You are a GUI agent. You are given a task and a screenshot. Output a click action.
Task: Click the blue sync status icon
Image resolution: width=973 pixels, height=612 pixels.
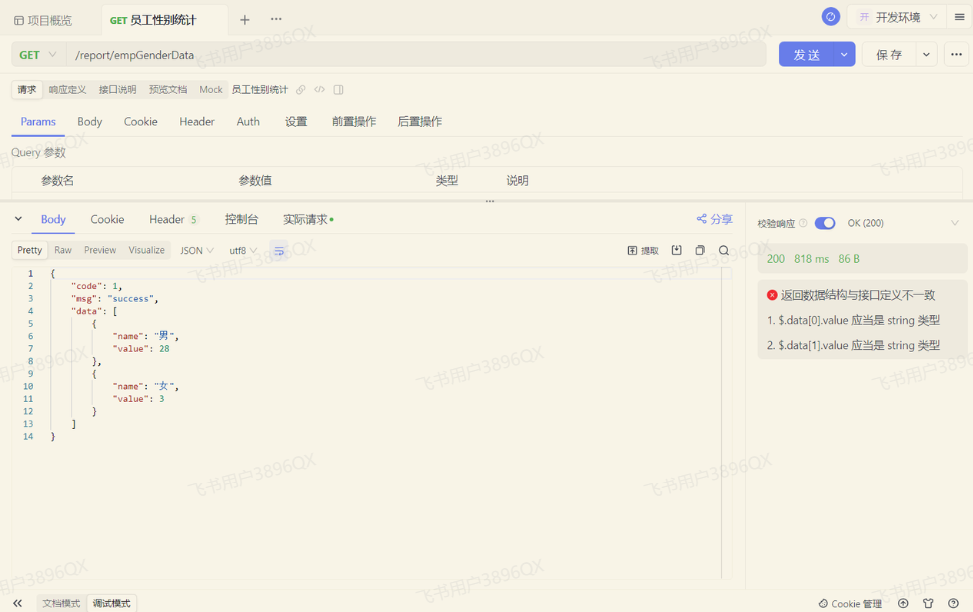pos(830,17)
